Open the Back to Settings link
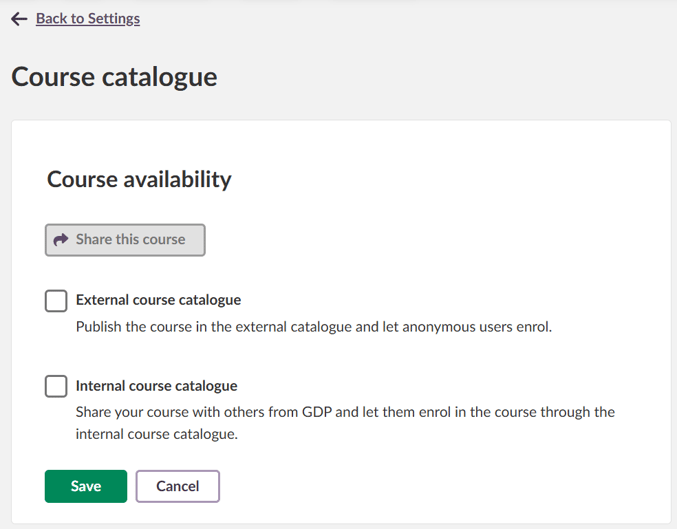Image resolution: width=677 pixels, height=529 pixels. 88,19
